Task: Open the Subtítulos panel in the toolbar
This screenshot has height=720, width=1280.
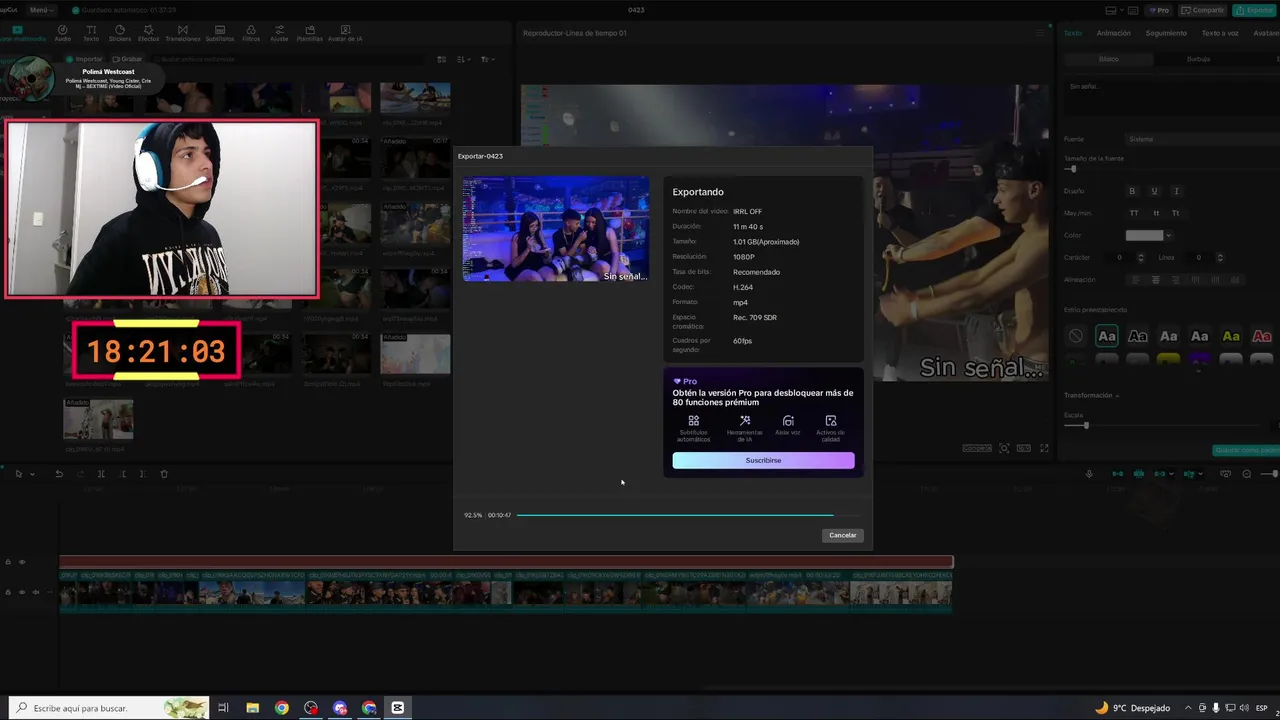Action: click(x=220, y=33)
